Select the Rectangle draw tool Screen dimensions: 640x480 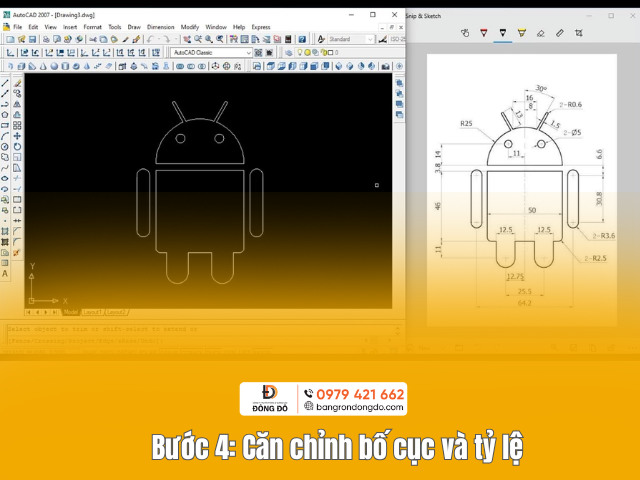[5, 125]
